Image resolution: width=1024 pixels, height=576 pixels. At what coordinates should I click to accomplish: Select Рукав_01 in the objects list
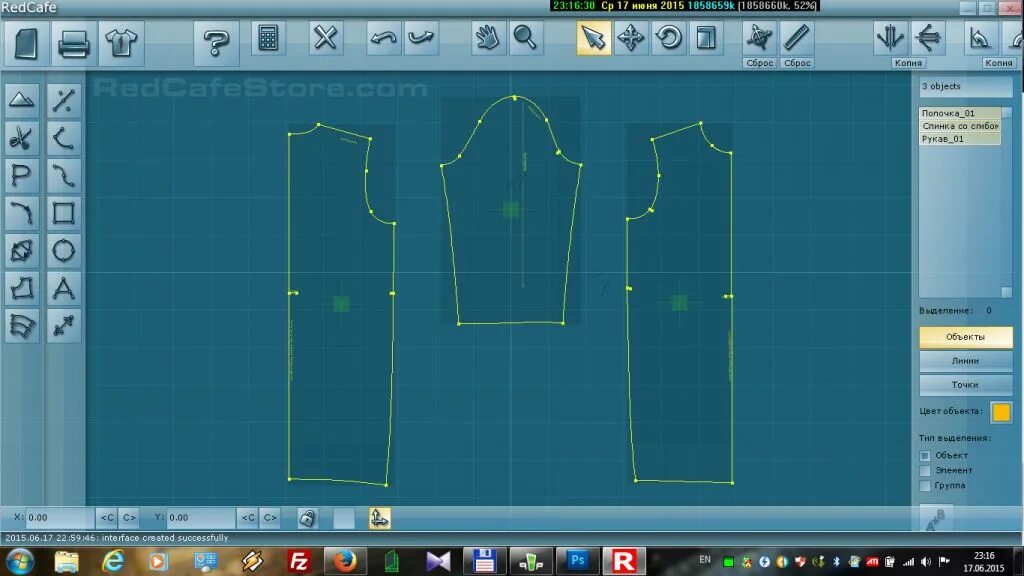959,138
